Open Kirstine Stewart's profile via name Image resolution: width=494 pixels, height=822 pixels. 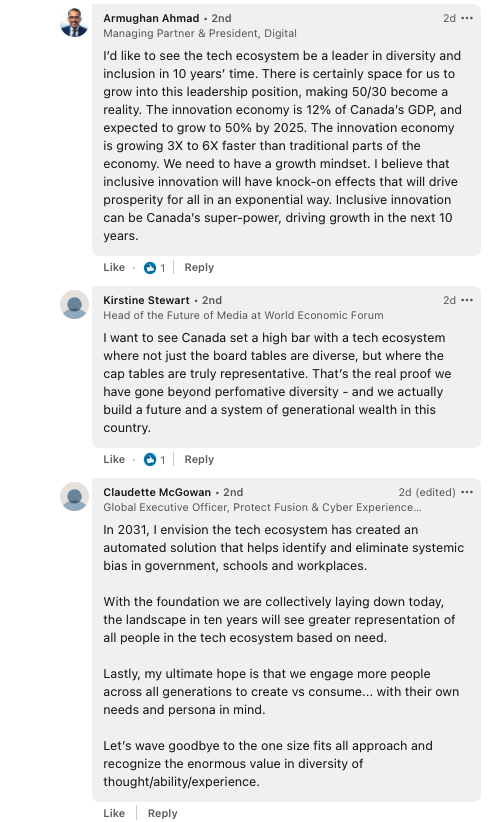146,300
